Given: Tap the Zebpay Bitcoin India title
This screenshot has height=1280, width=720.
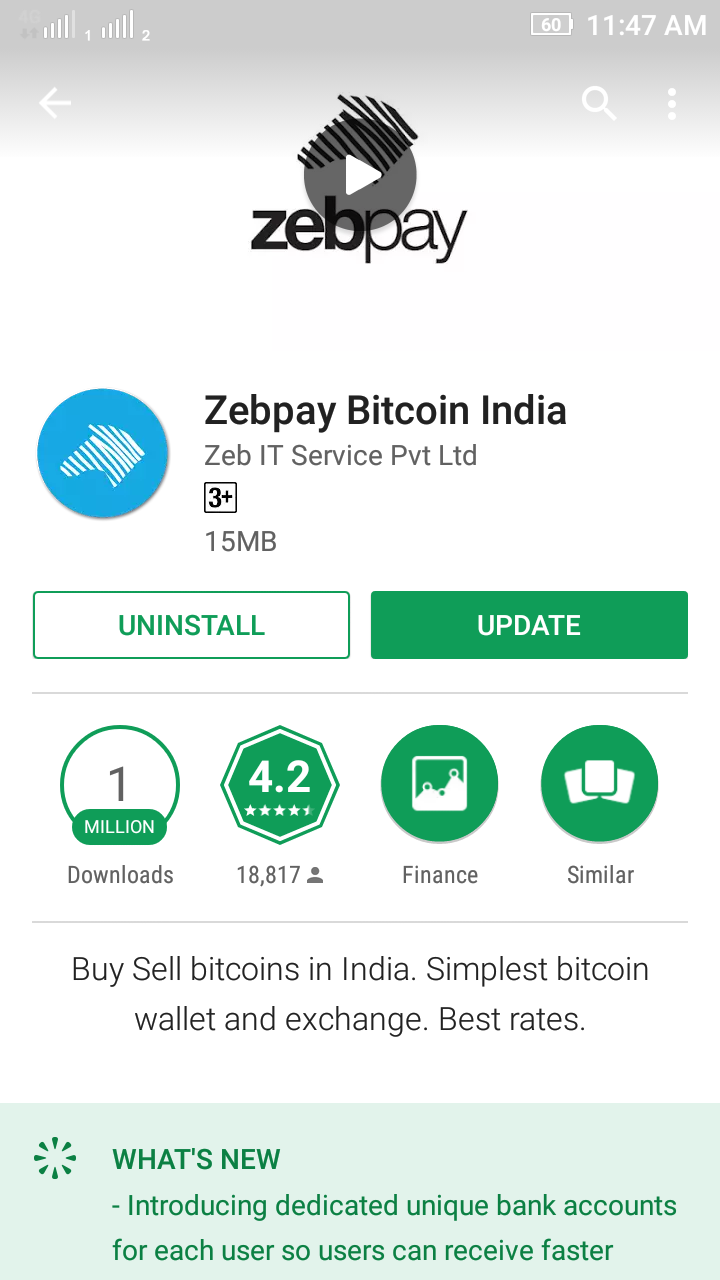Looking at the screenshot, I should point(385,411).
